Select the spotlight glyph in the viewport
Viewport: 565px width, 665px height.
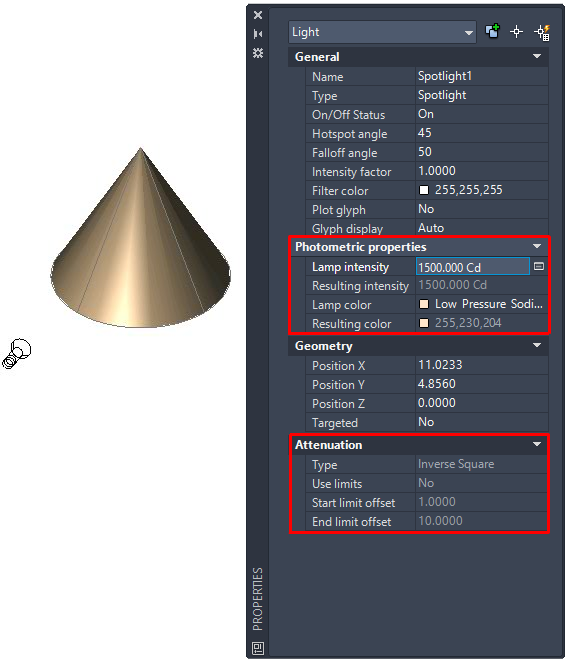(17, 353)
